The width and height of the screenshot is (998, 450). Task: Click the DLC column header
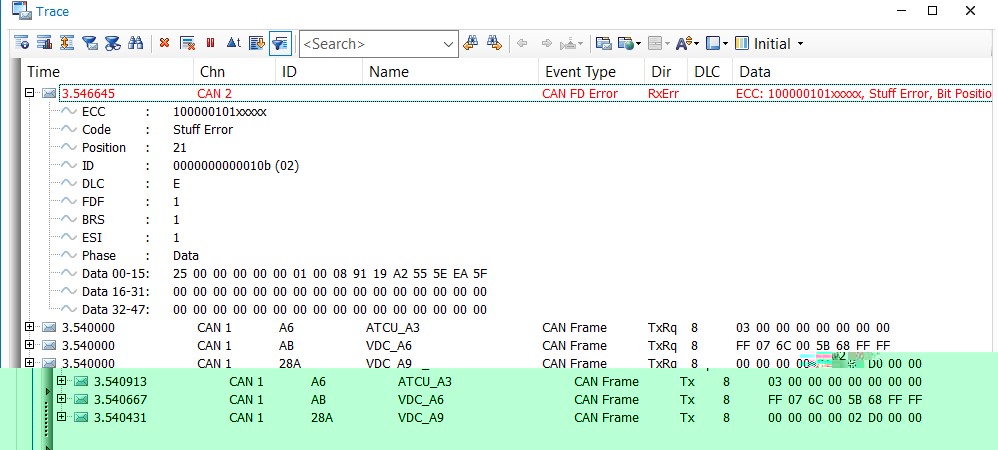tap(710, 72)
